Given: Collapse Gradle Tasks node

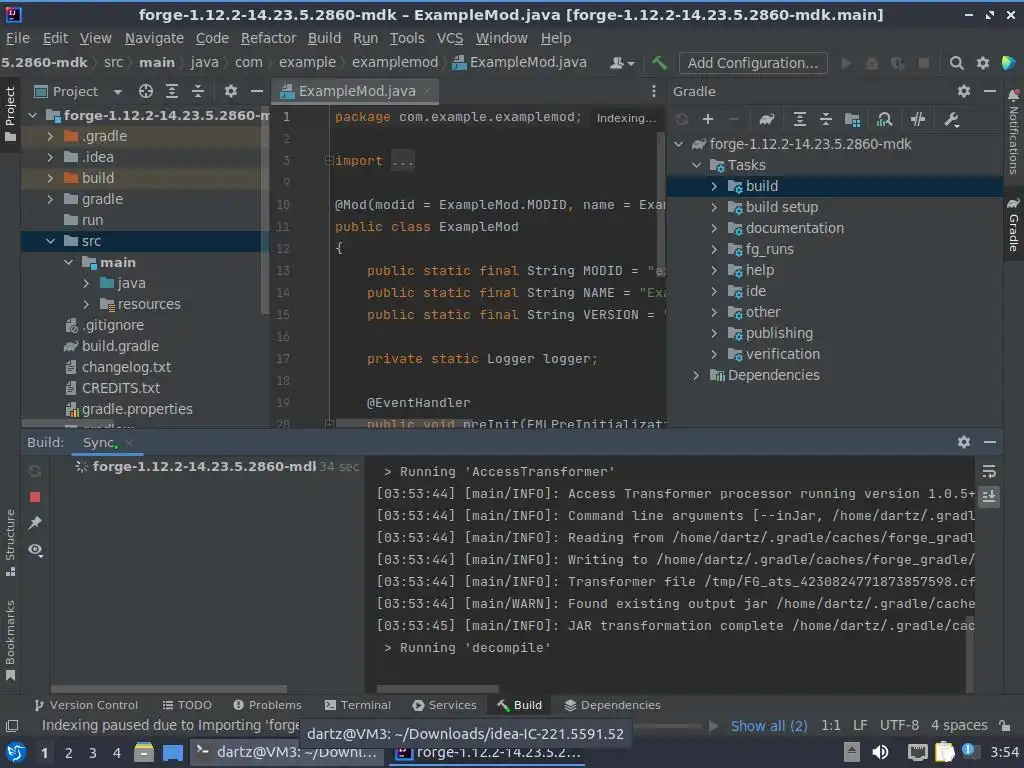Looking at the screenshot, I should coord(696,165).
